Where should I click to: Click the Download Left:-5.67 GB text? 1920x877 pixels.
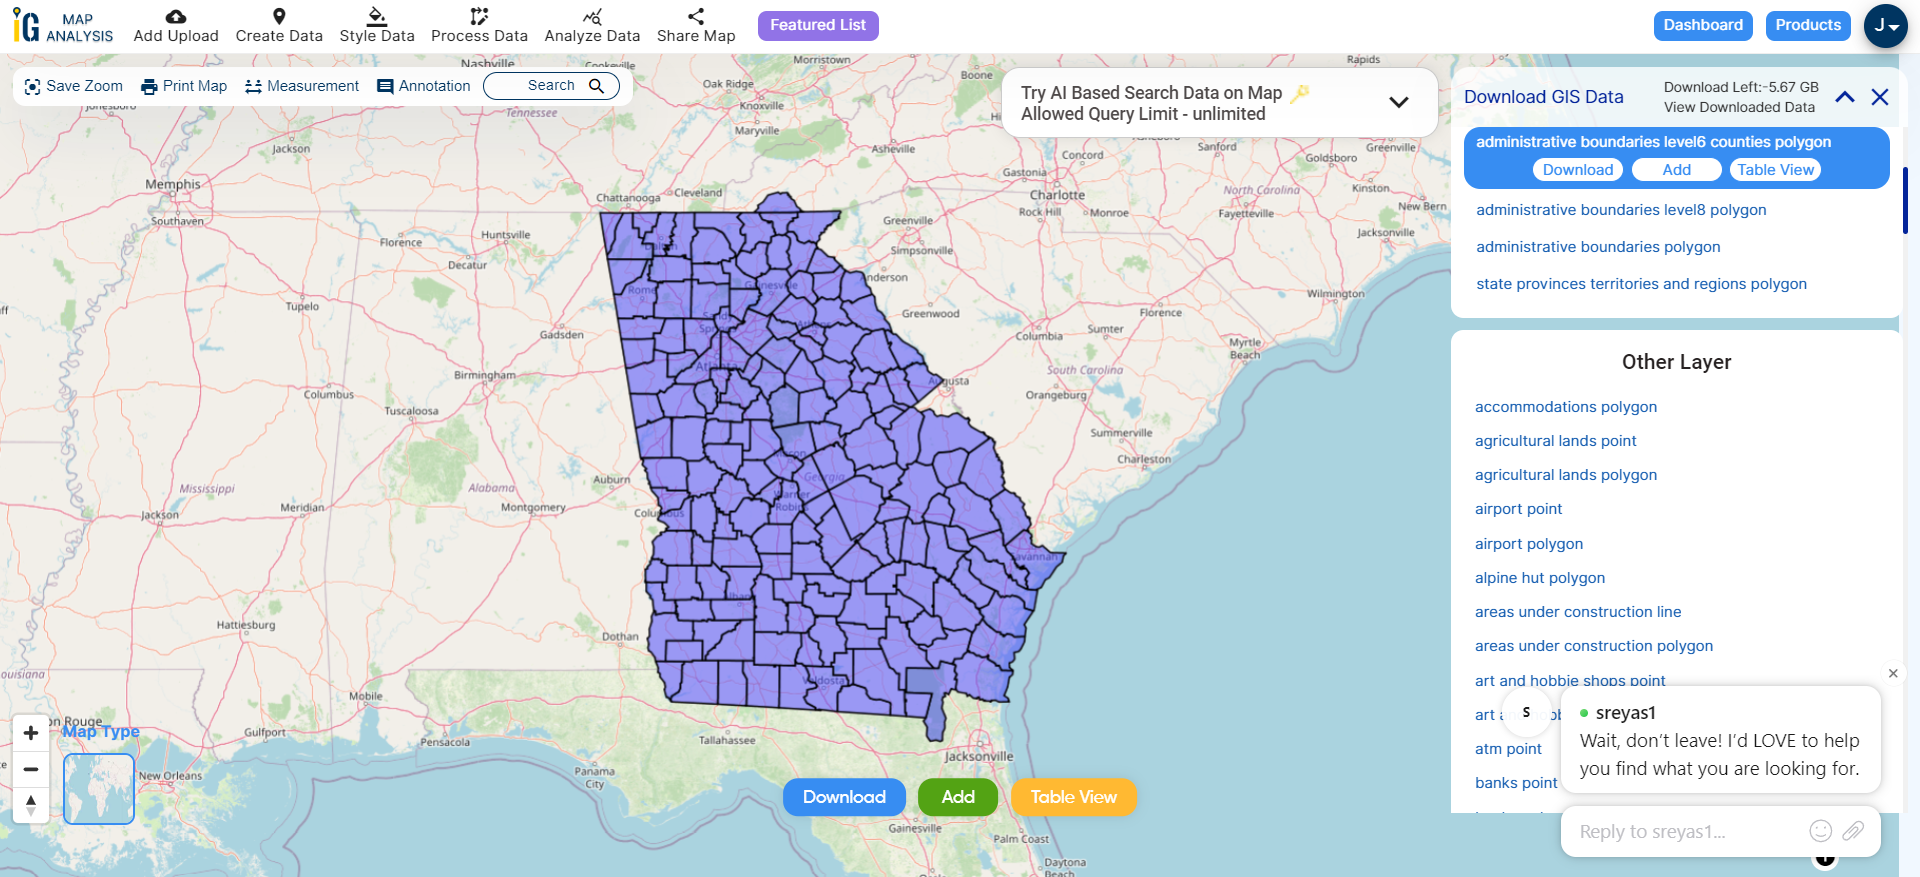1741,87
